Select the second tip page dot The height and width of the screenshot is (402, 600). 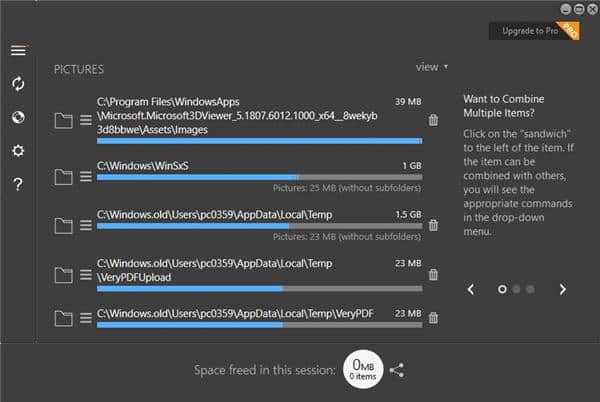[516, 289]
